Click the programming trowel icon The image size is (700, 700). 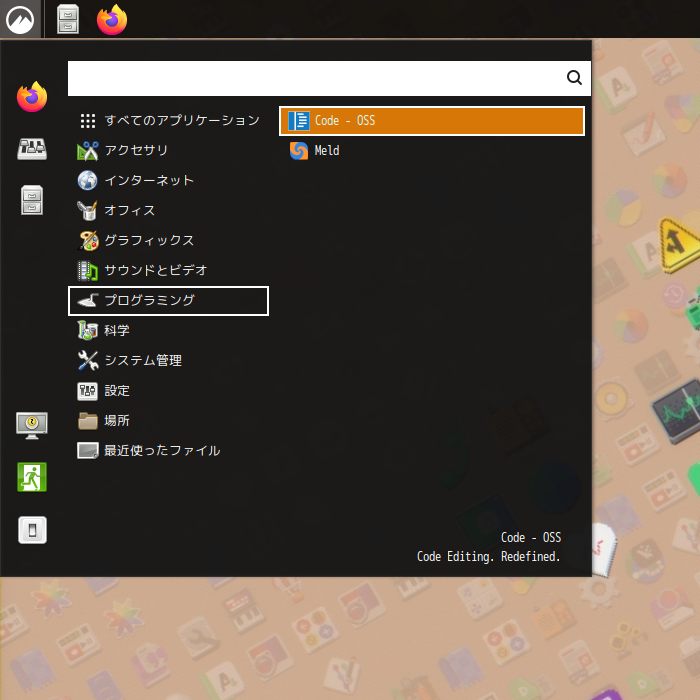(x=88, y=300)
